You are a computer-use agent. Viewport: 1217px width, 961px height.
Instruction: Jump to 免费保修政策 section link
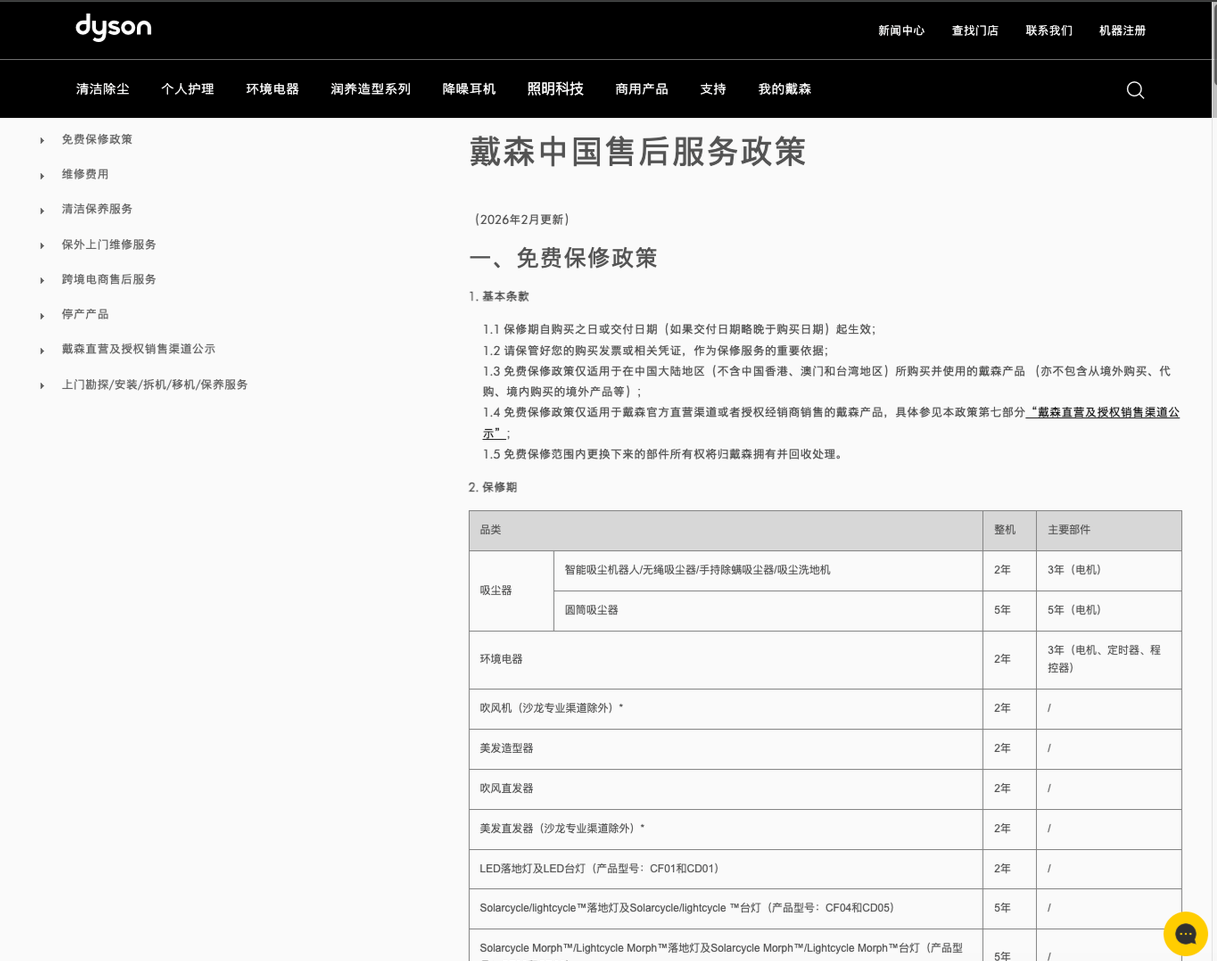click(97, 139)
